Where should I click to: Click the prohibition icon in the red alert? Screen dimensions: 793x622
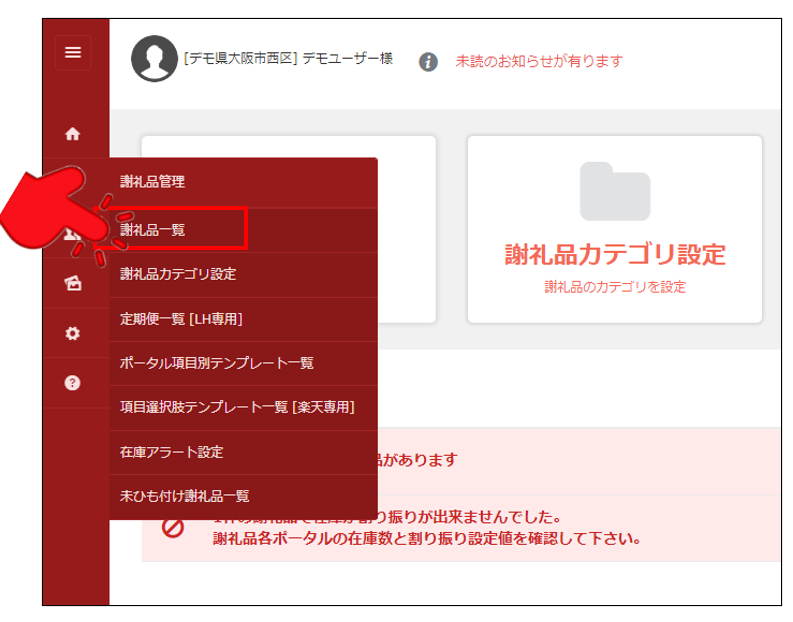pos(173,528)
